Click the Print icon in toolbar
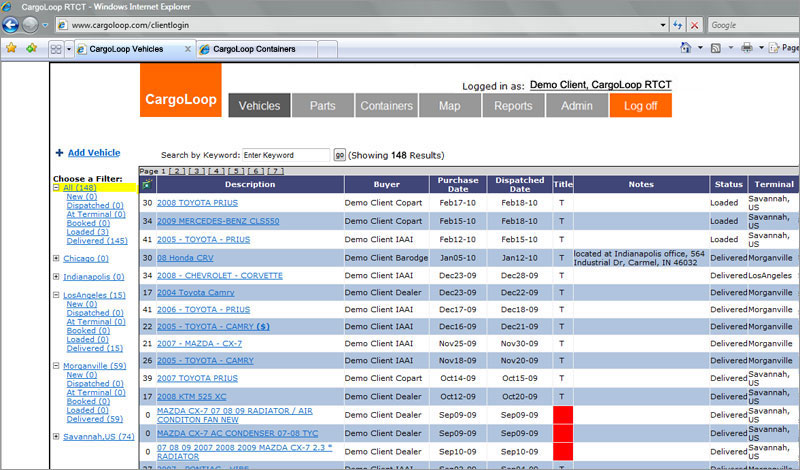 (747, 47)
